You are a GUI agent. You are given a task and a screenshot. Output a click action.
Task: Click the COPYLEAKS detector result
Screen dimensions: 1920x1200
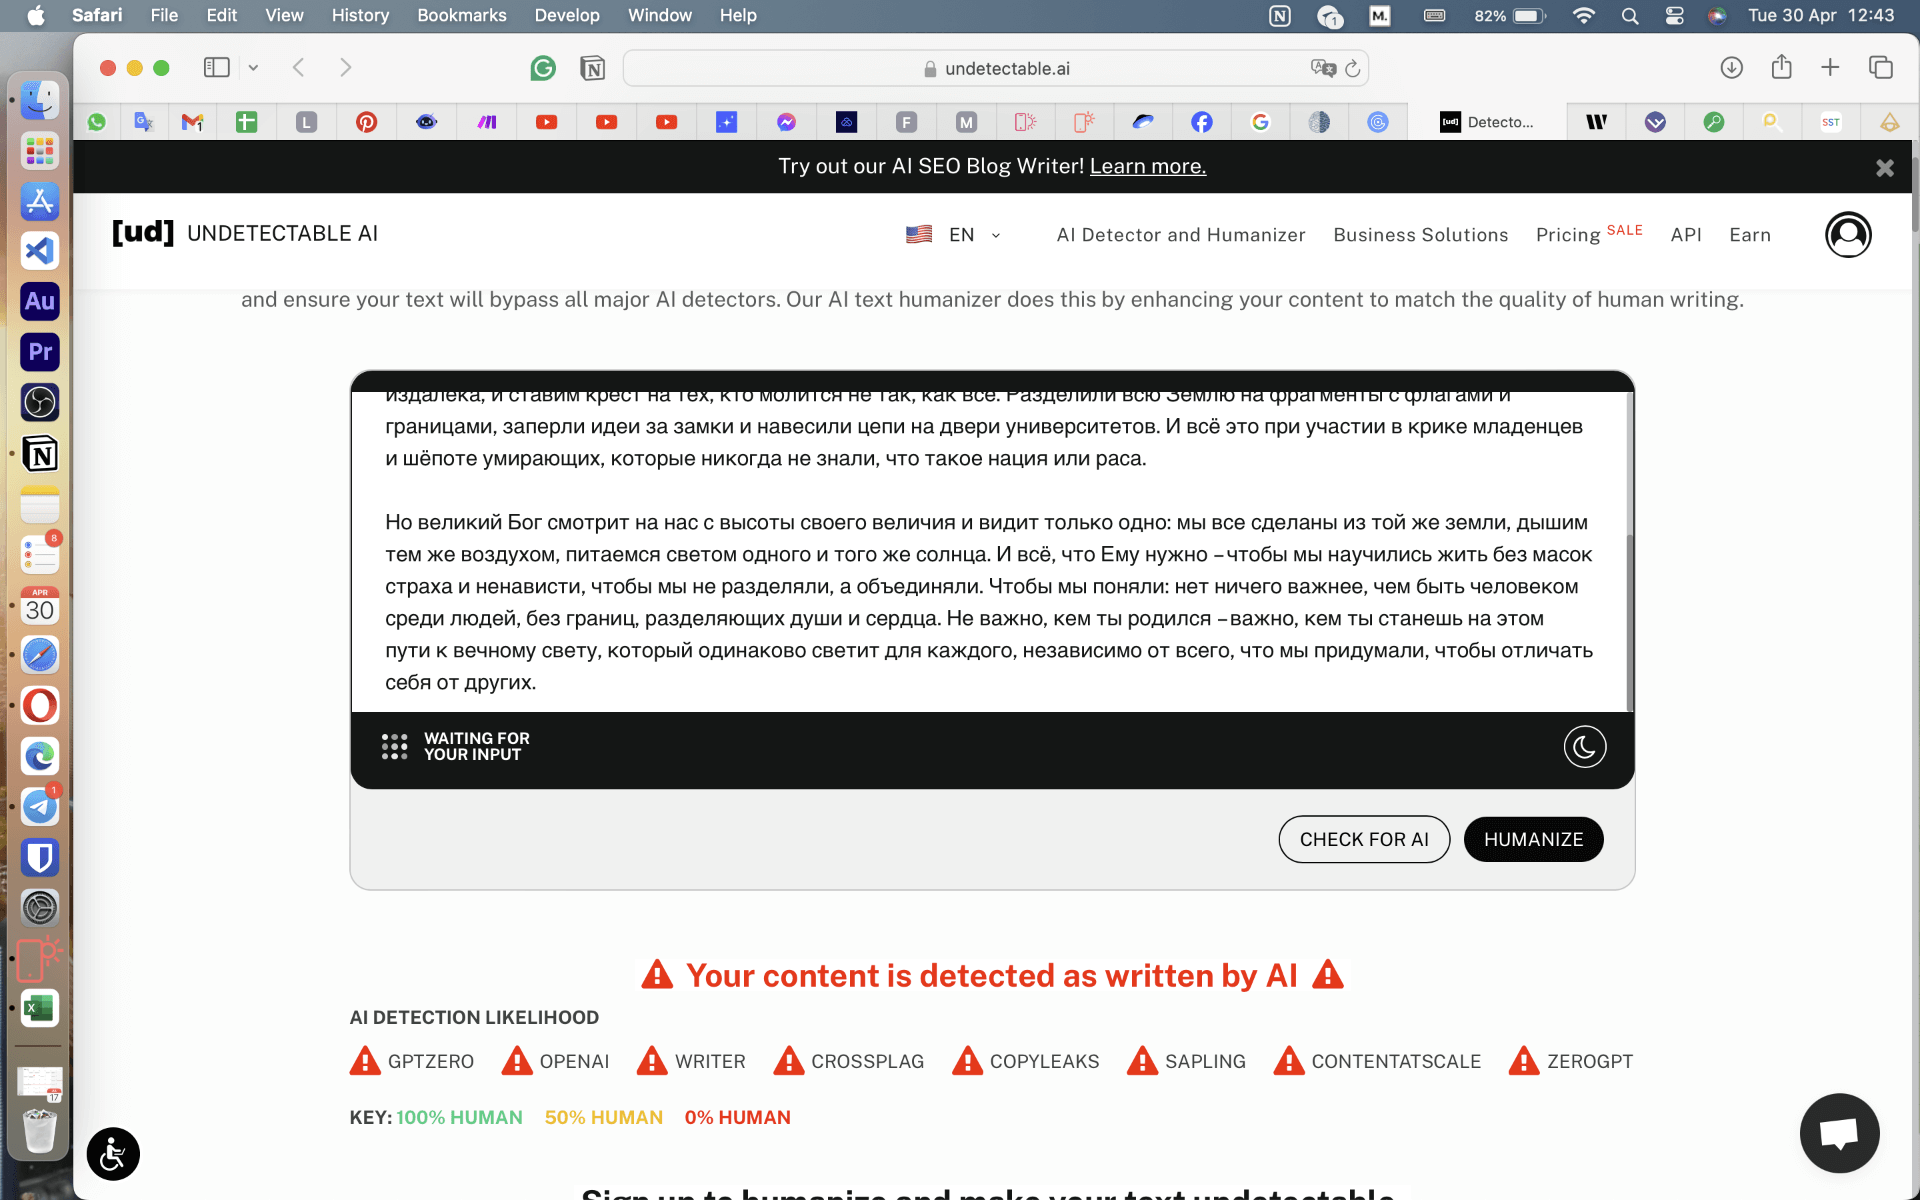pos(1025,1061)
